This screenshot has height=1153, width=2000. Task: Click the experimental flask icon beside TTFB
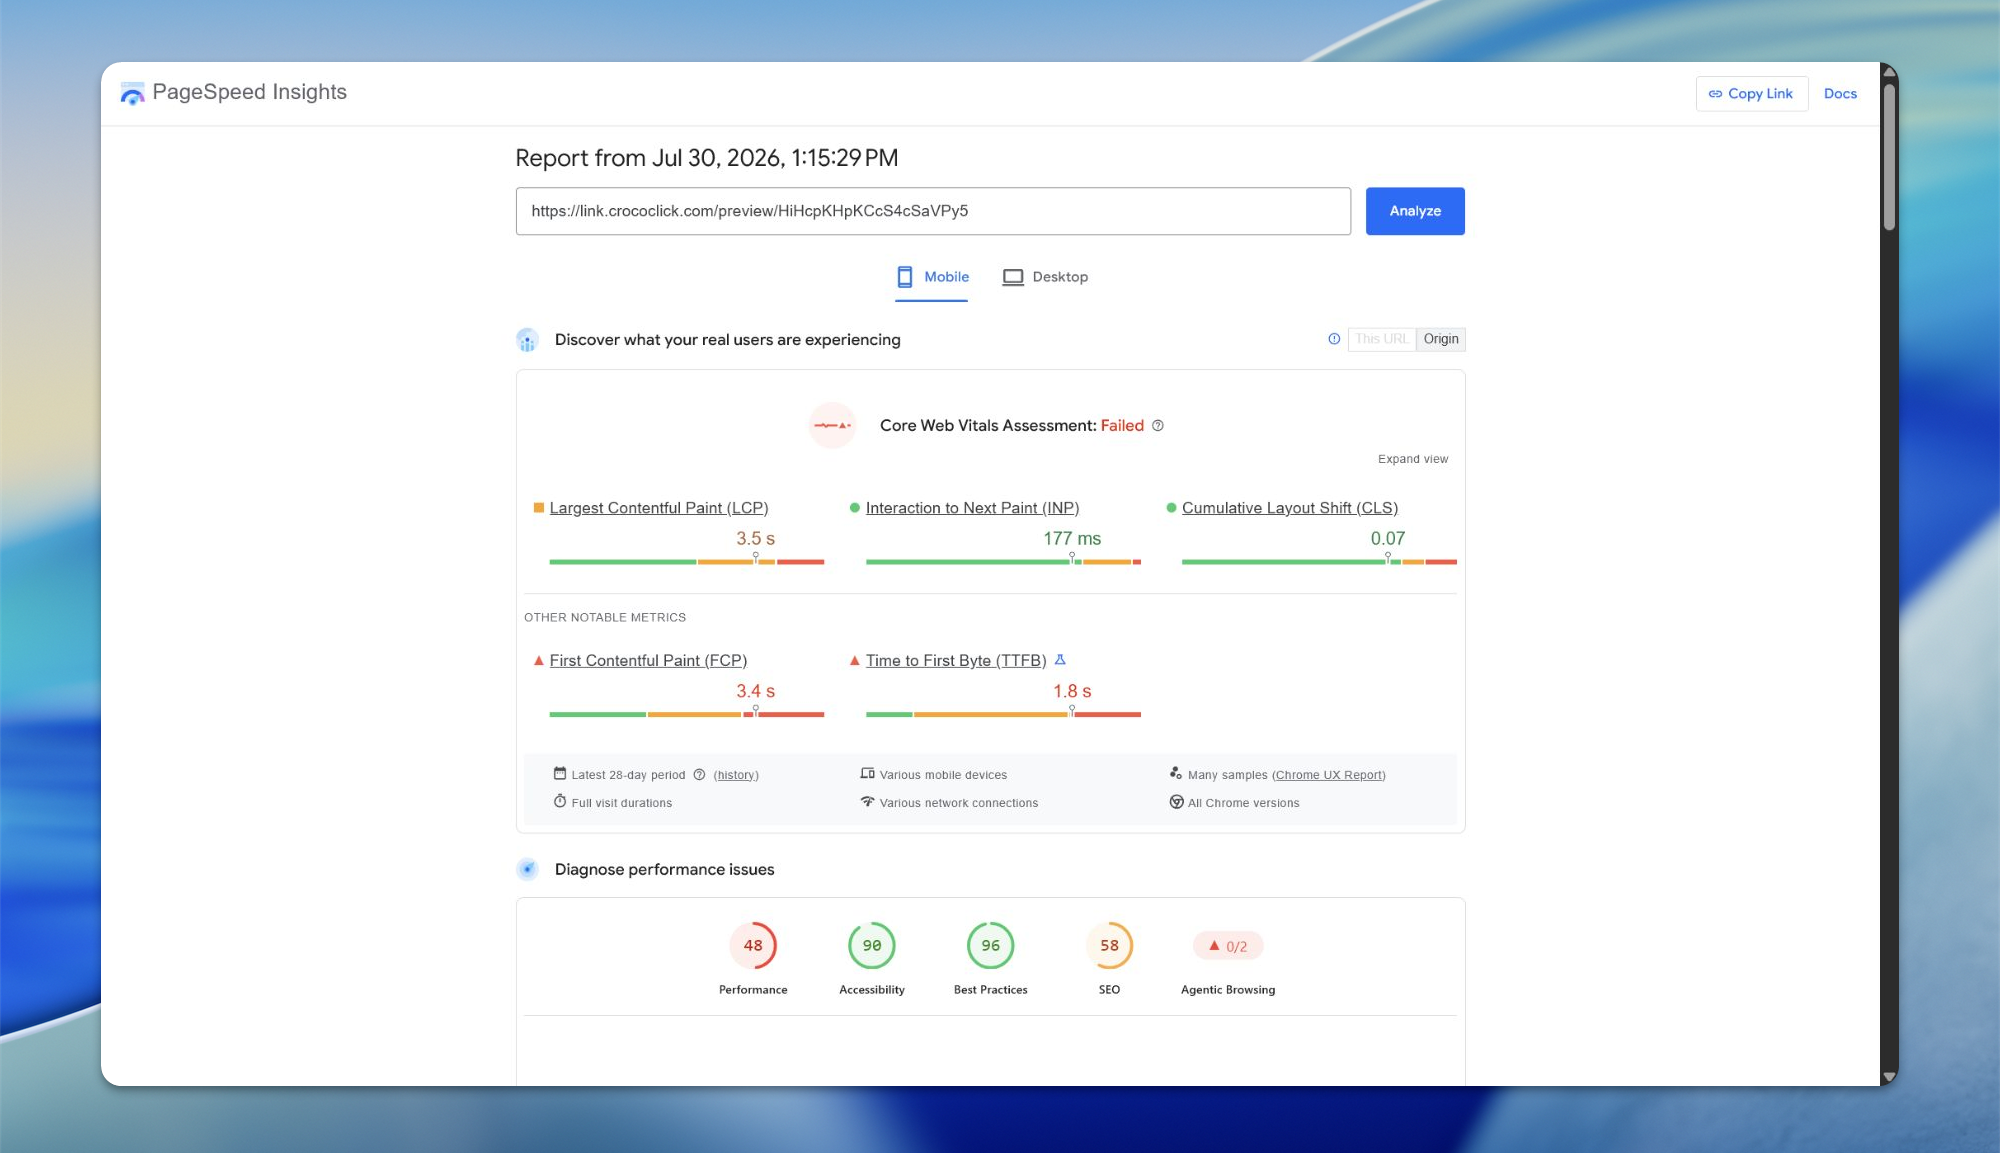tap(1060, 660)
